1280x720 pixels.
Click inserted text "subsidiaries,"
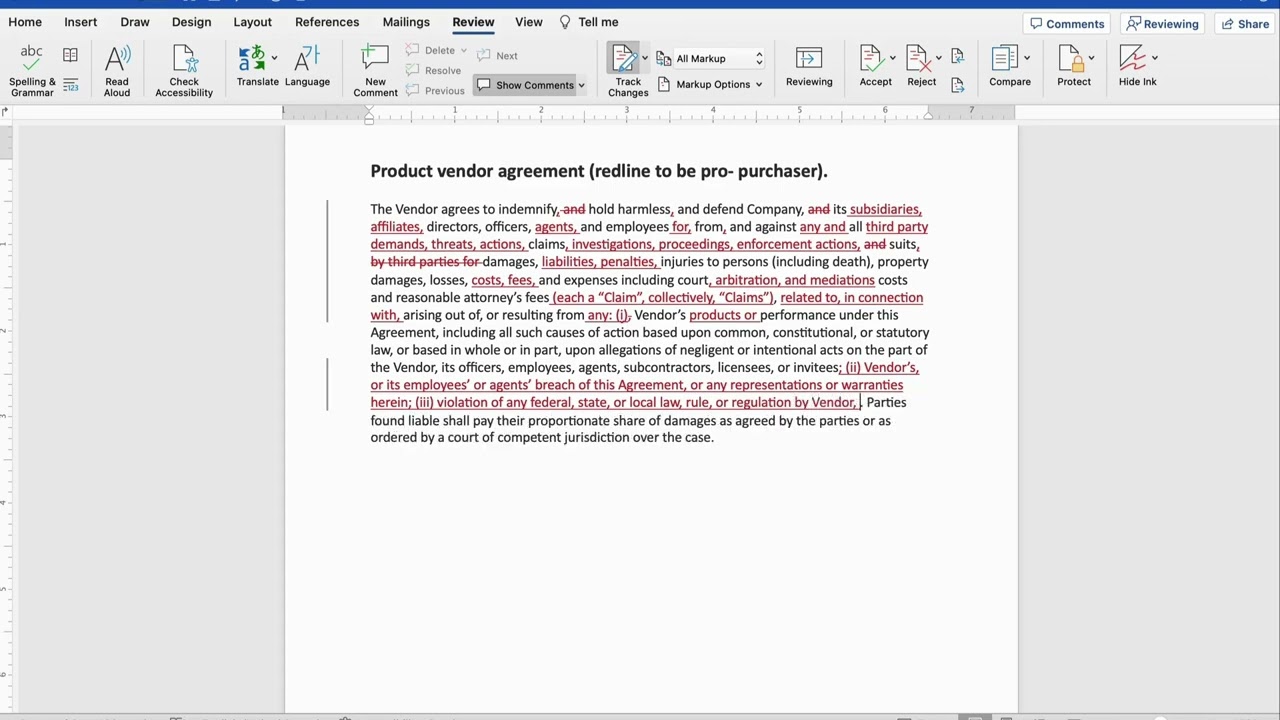(885, 209)
